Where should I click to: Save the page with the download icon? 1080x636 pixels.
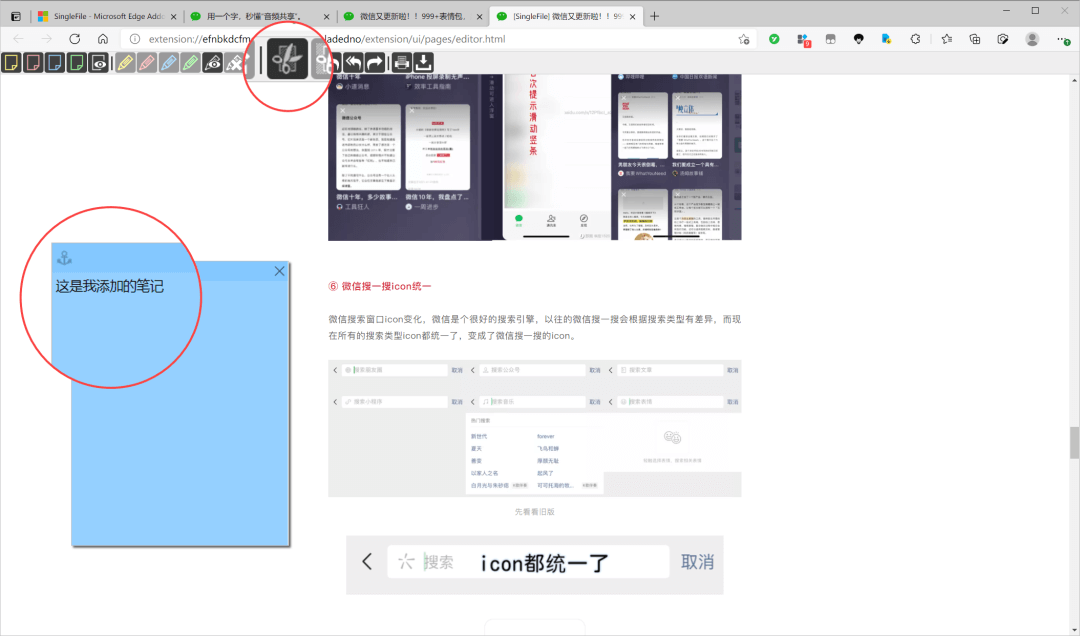[424, 63]
